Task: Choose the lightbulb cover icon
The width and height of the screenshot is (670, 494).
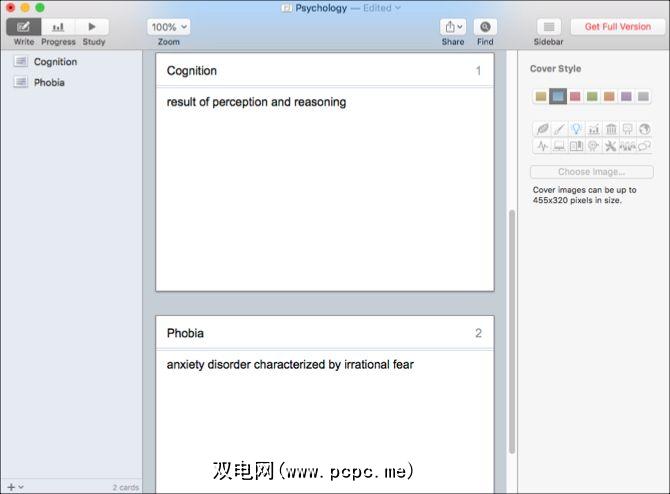Action: tap(576, 129)
